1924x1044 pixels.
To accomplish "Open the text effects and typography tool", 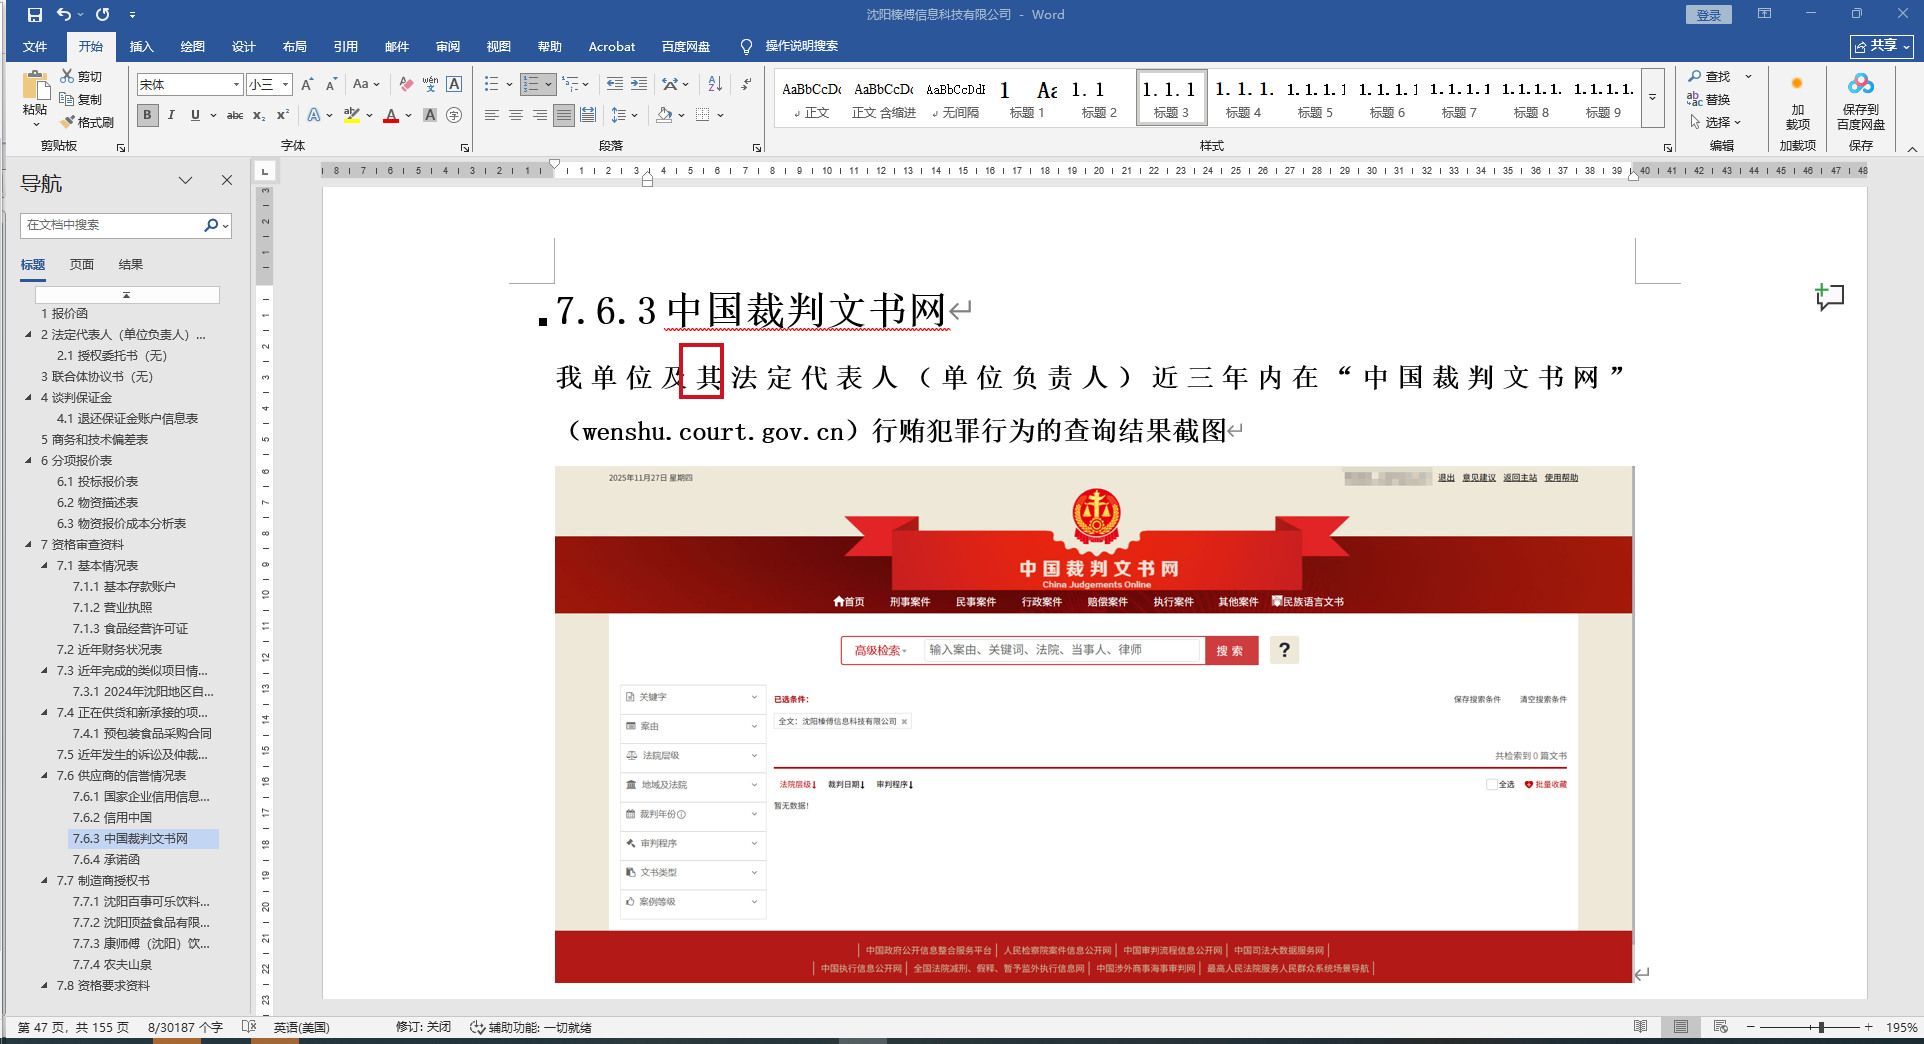I will pyautogui.click(x=314, y=115).
